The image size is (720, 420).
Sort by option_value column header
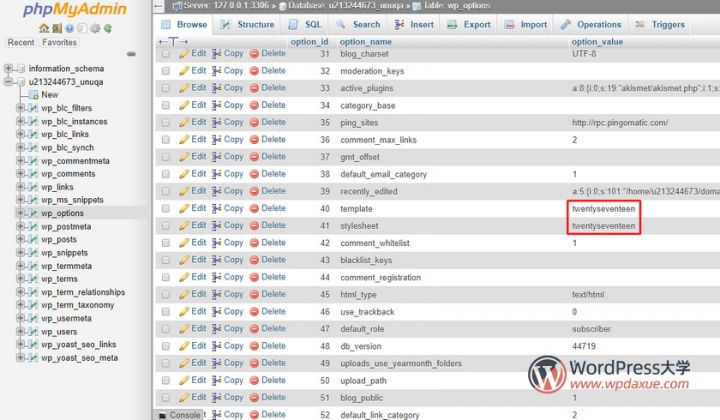(597, 42)
